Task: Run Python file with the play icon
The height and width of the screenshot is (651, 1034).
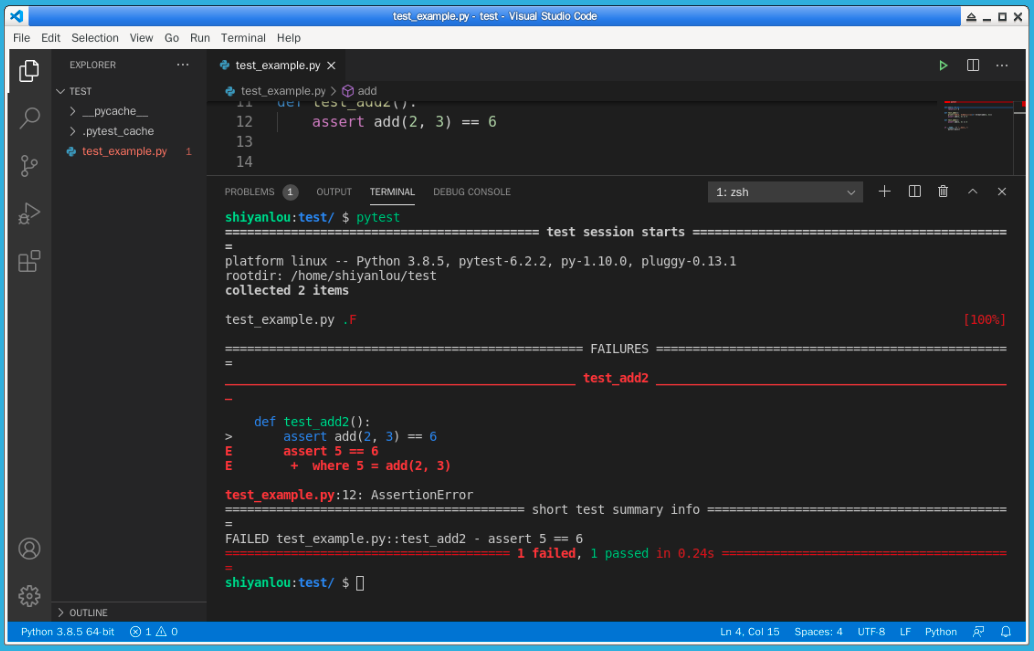Action: tap(943, 65)
